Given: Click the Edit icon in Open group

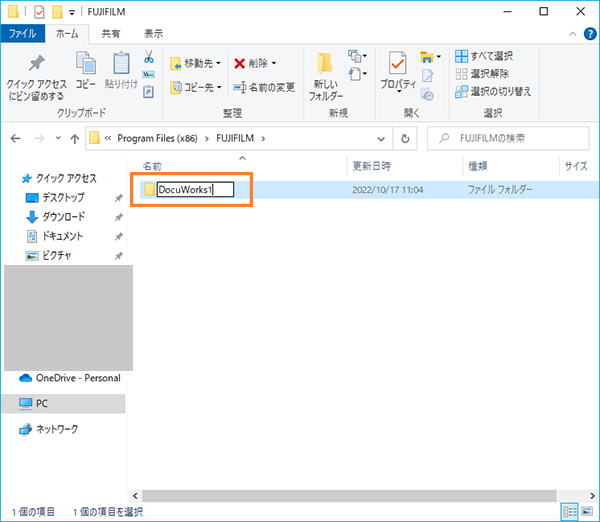Looking at the screenshot, I should click(427, 75).
